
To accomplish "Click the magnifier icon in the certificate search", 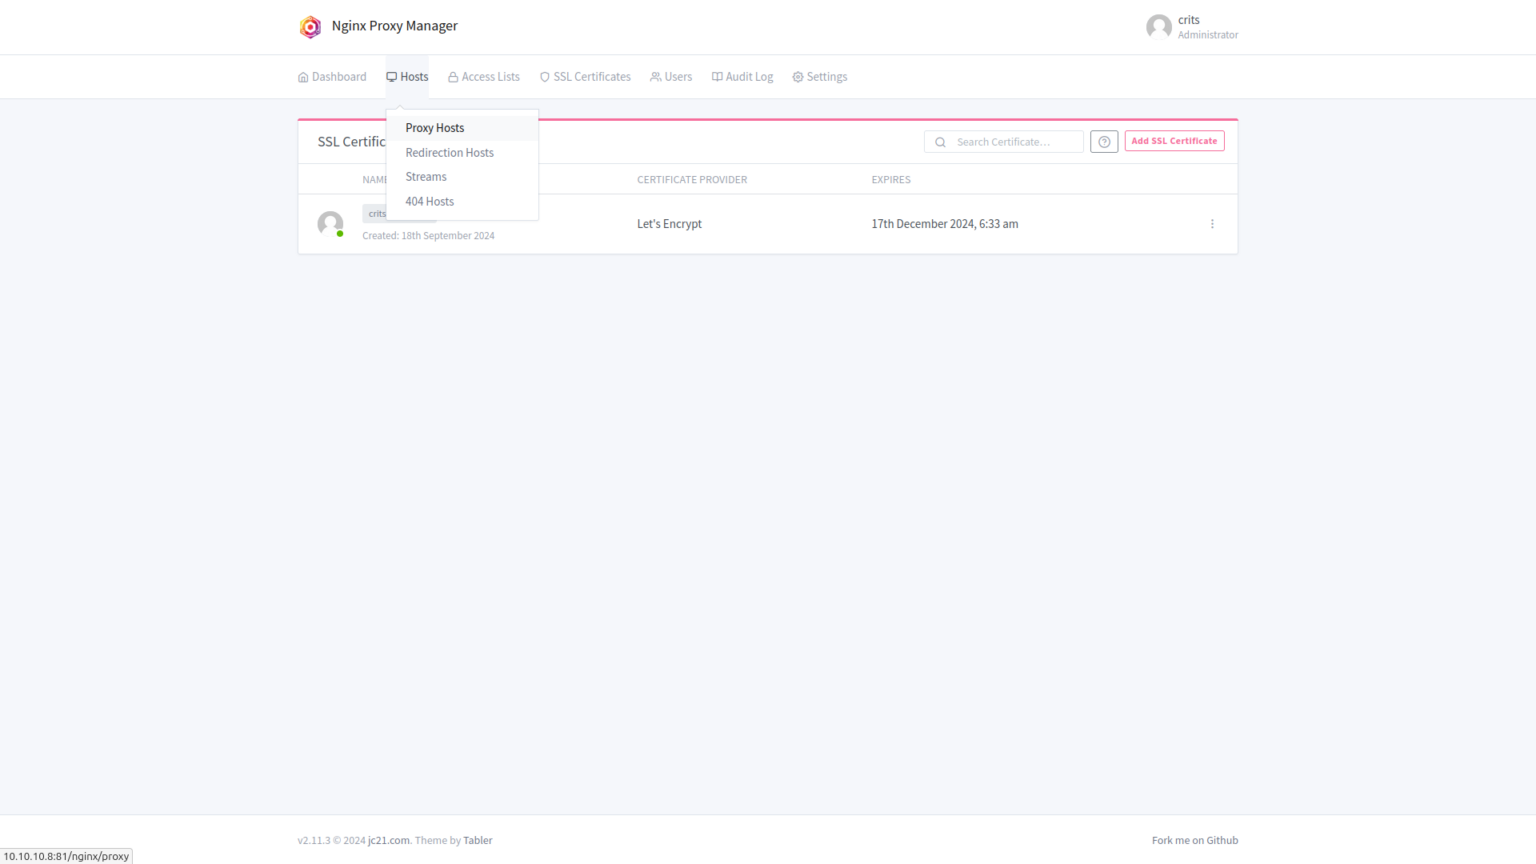I will (x=939, y=141).
